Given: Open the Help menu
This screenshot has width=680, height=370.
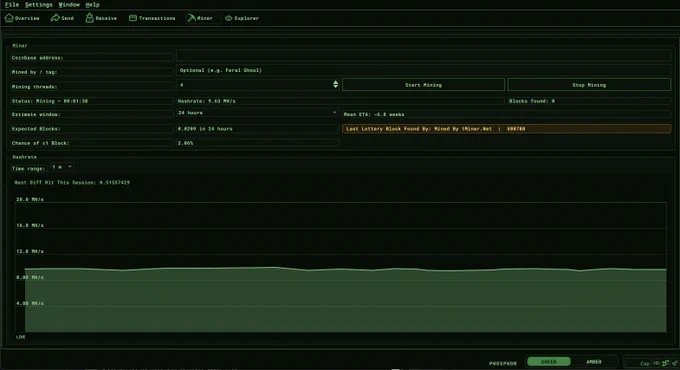Looking at the screenshot, I should click(x=92, y=5).
